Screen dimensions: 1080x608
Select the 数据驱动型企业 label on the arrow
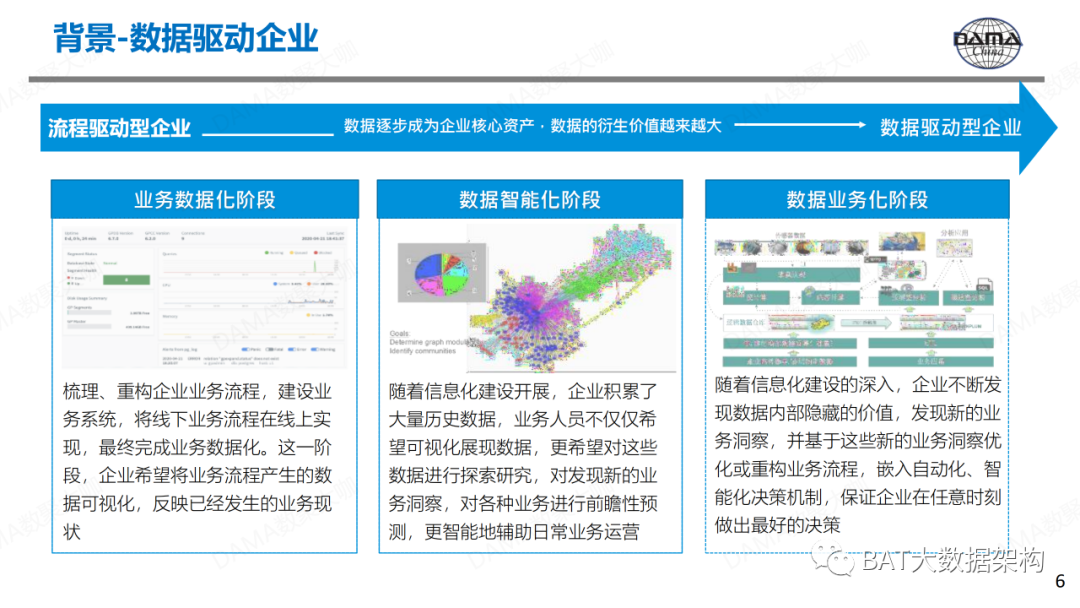click(x=951, y=127)
